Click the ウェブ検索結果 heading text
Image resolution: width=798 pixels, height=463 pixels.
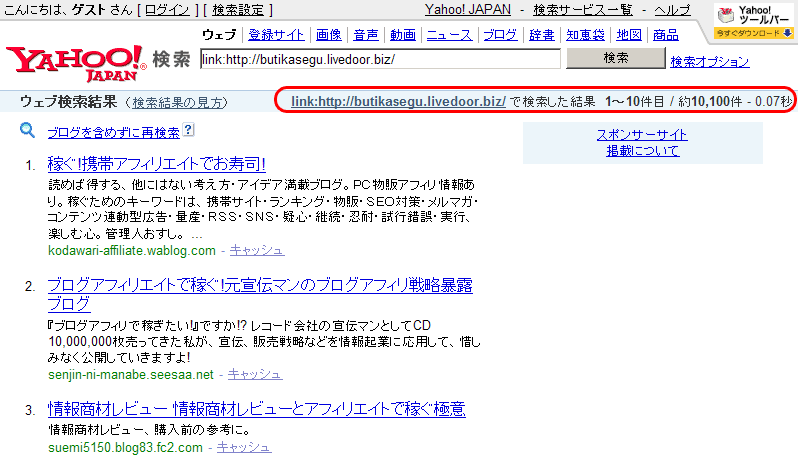pos(69,101)
